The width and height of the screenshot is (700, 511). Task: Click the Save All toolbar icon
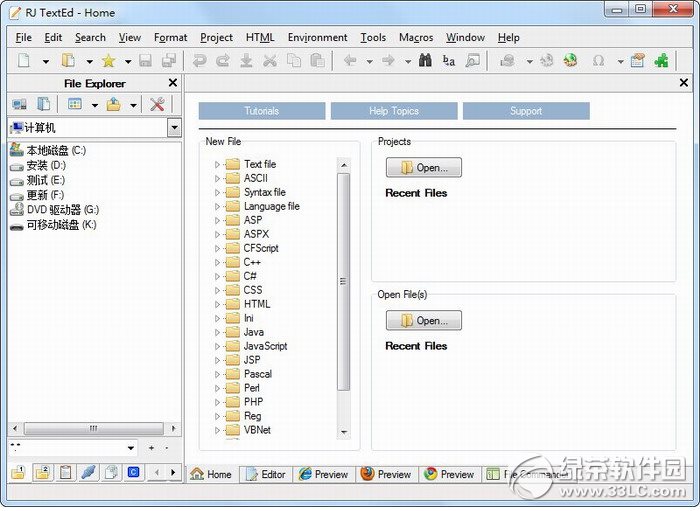pyautogui.click(x=169, y=60)
